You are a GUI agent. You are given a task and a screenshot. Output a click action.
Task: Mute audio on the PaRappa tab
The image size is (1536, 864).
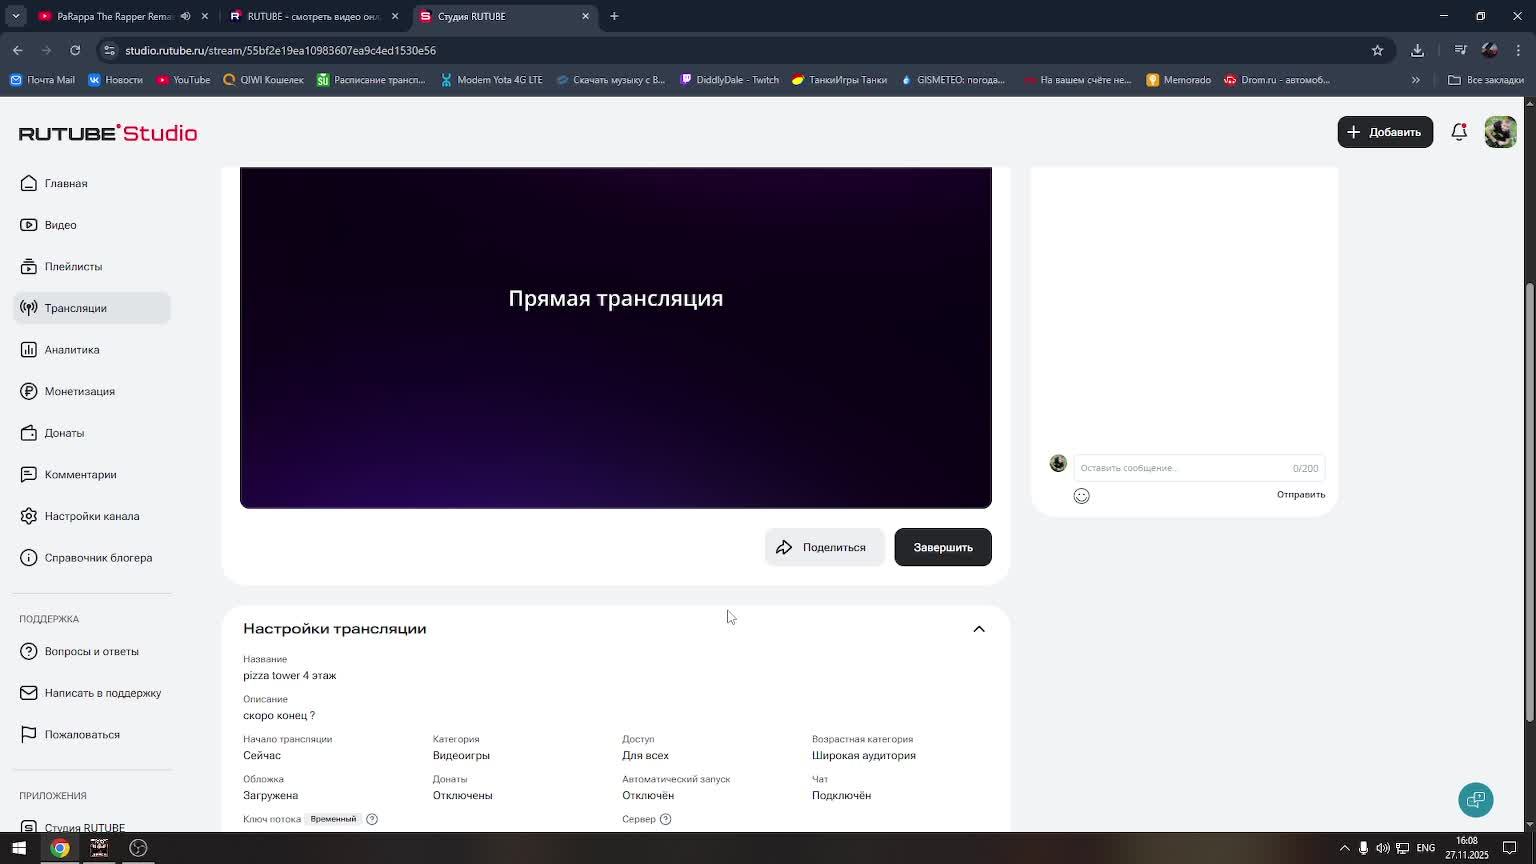pos(185,16)
